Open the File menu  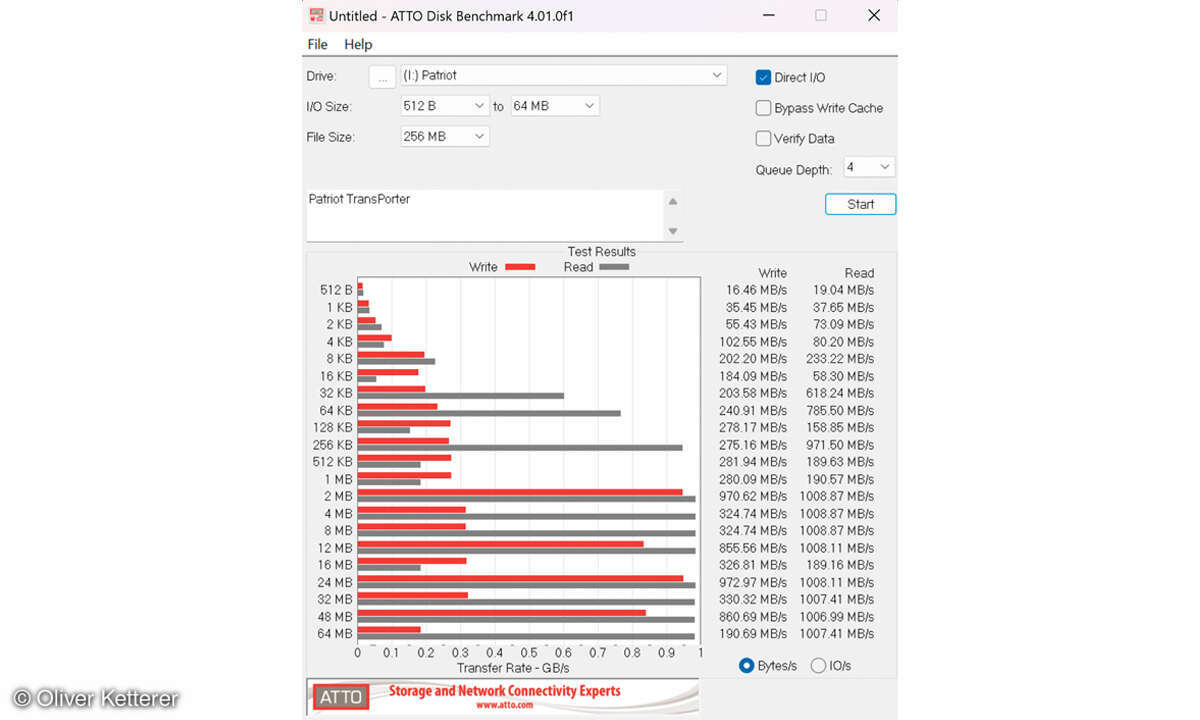click(x=318, y=44)
